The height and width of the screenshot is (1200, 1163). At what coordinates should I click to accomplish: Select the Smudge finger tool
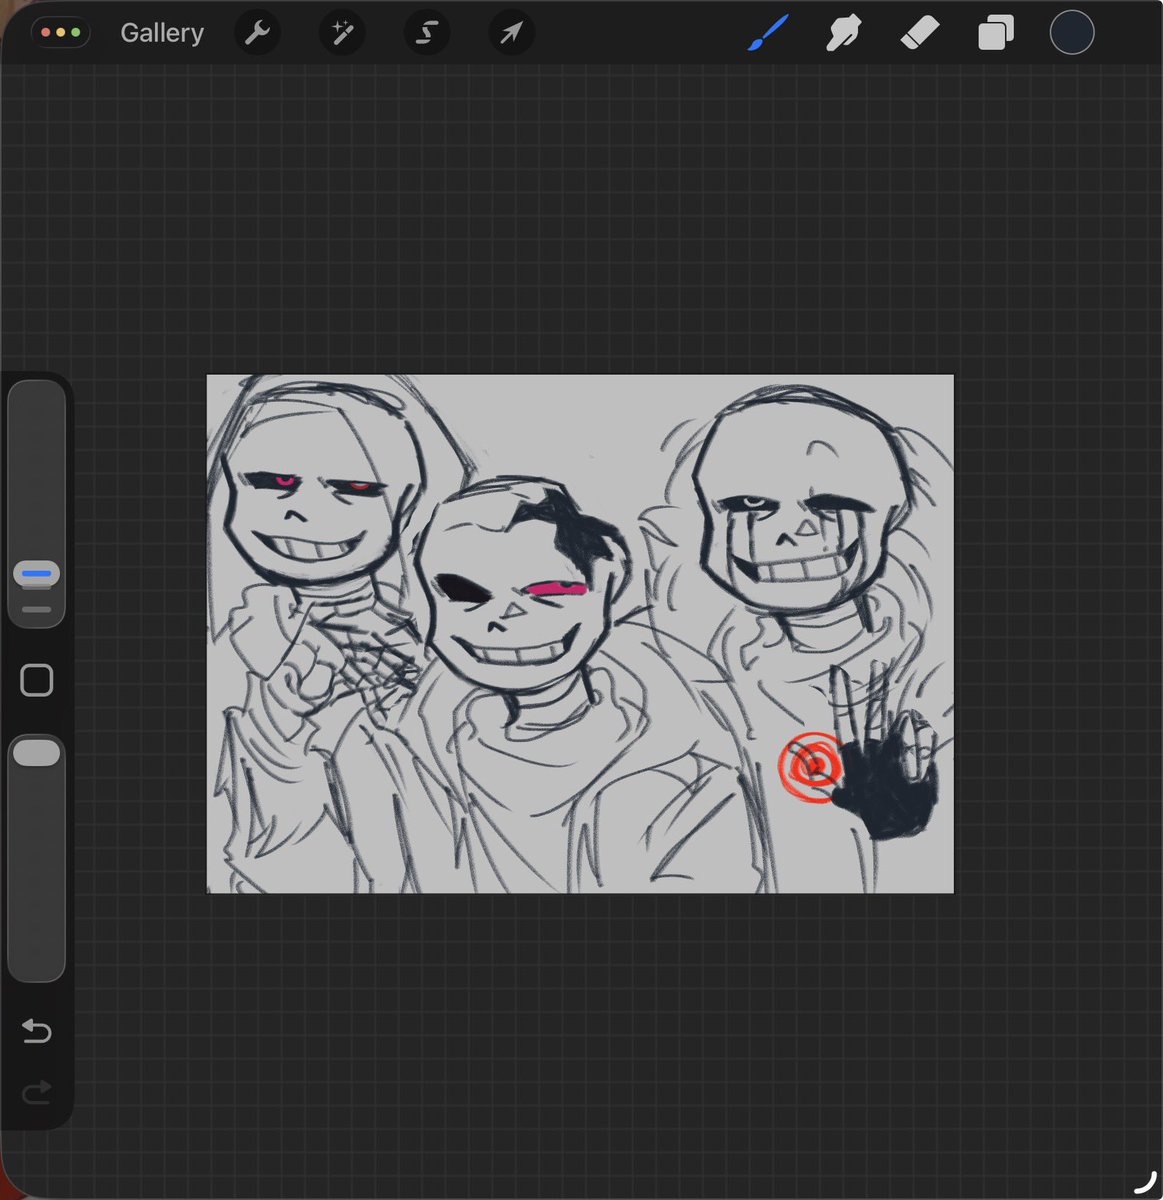pyautogui.click(x=843, y=34)
